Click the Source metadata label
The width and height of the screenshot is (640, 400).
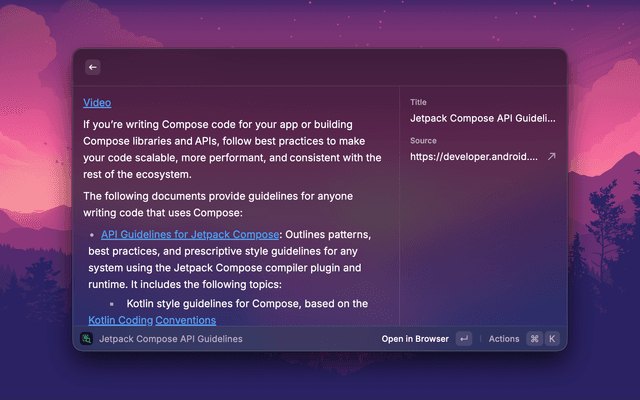pos(423,140)
